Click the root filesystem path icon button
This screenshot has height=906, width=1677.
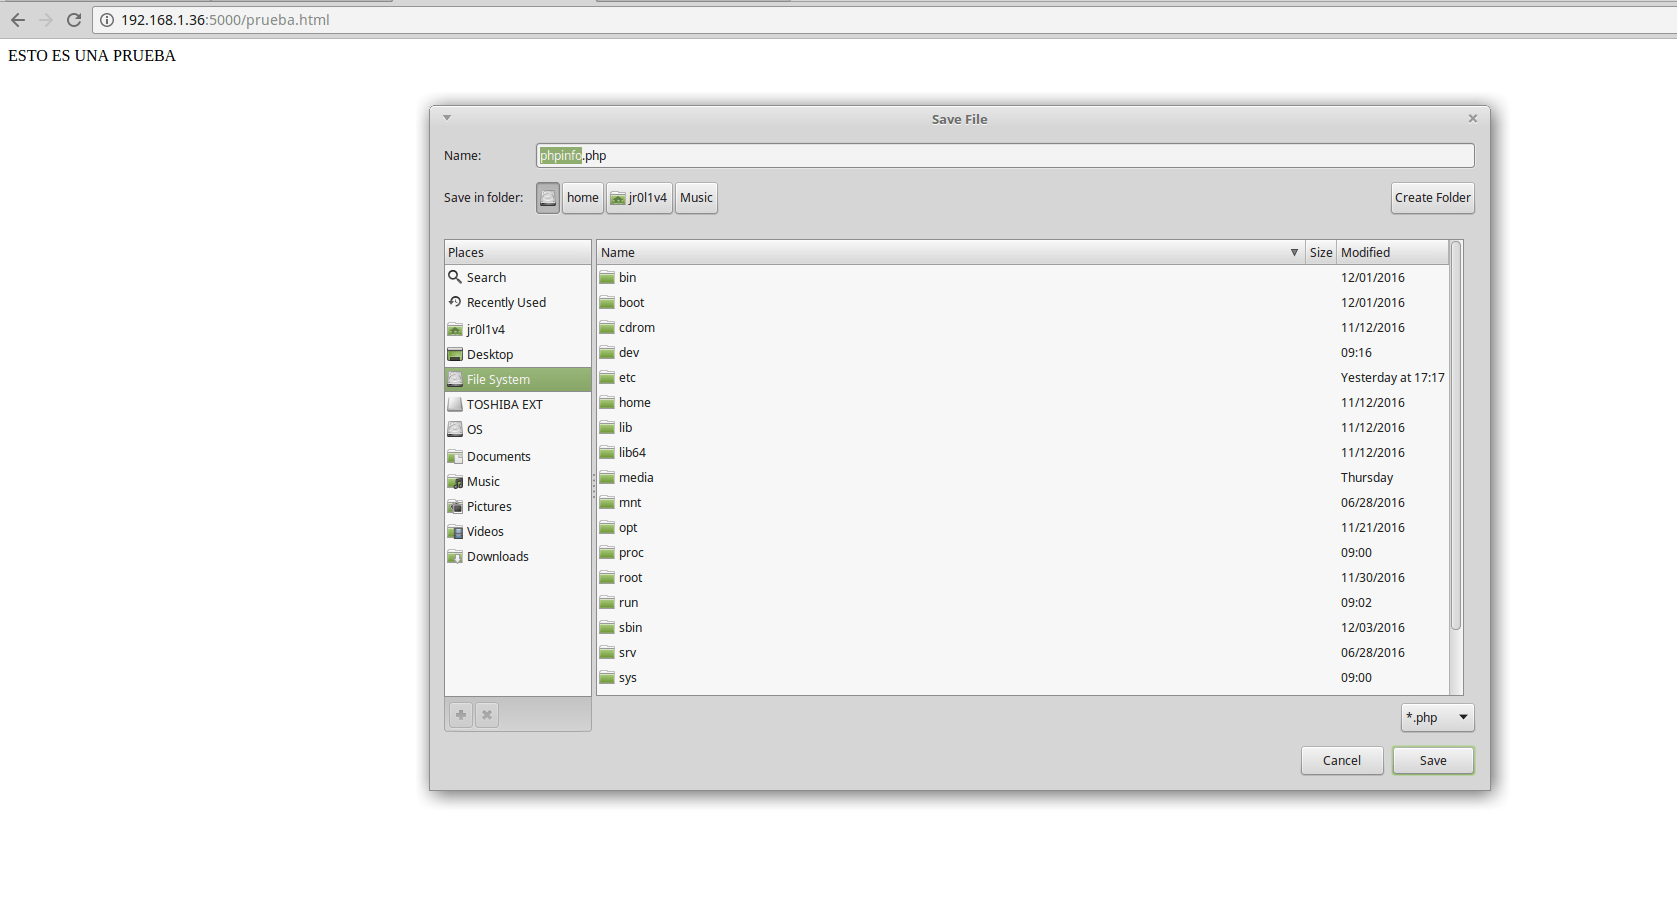(x=548, y=198)
